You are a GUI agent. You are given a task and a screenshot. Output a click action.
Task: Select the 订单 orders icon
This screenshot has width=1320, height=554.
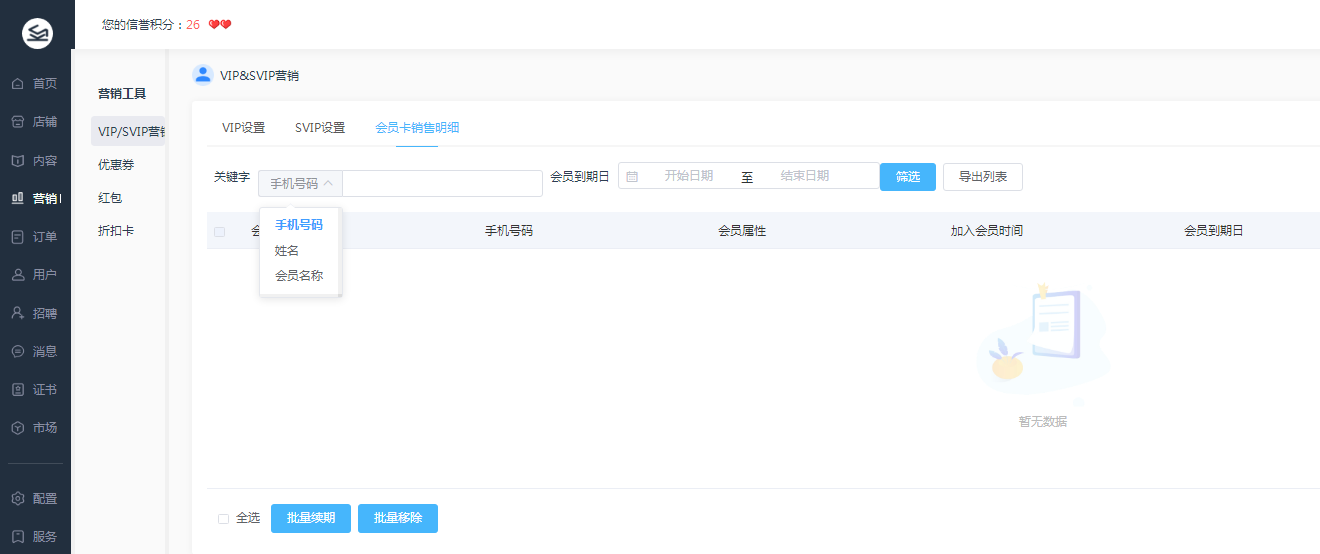[18, 237]
